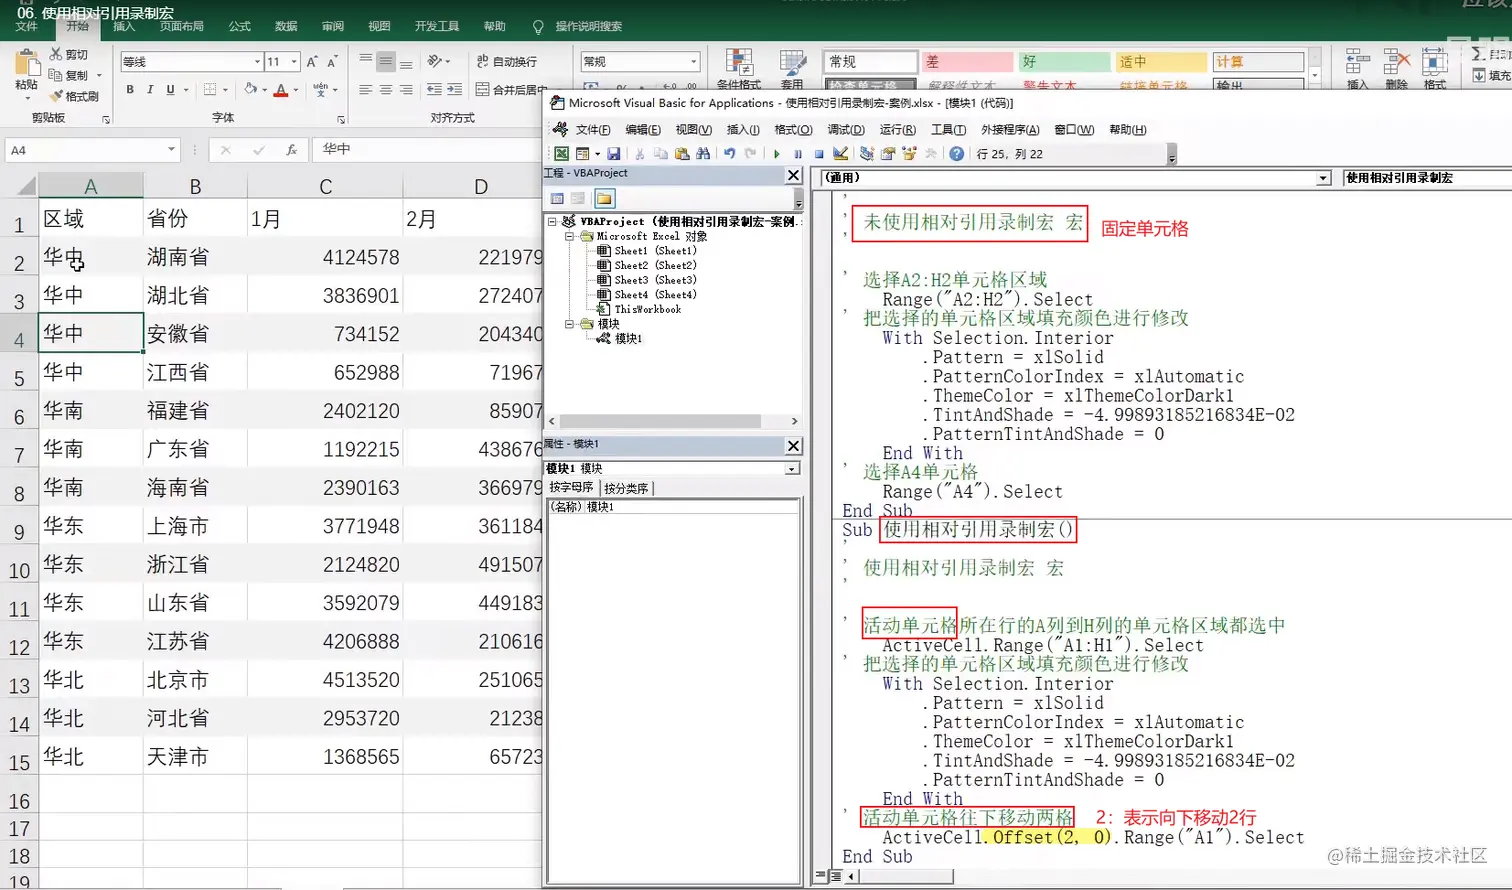
Task: Click the text orientation icon in Excel
Action: [435, 61]
